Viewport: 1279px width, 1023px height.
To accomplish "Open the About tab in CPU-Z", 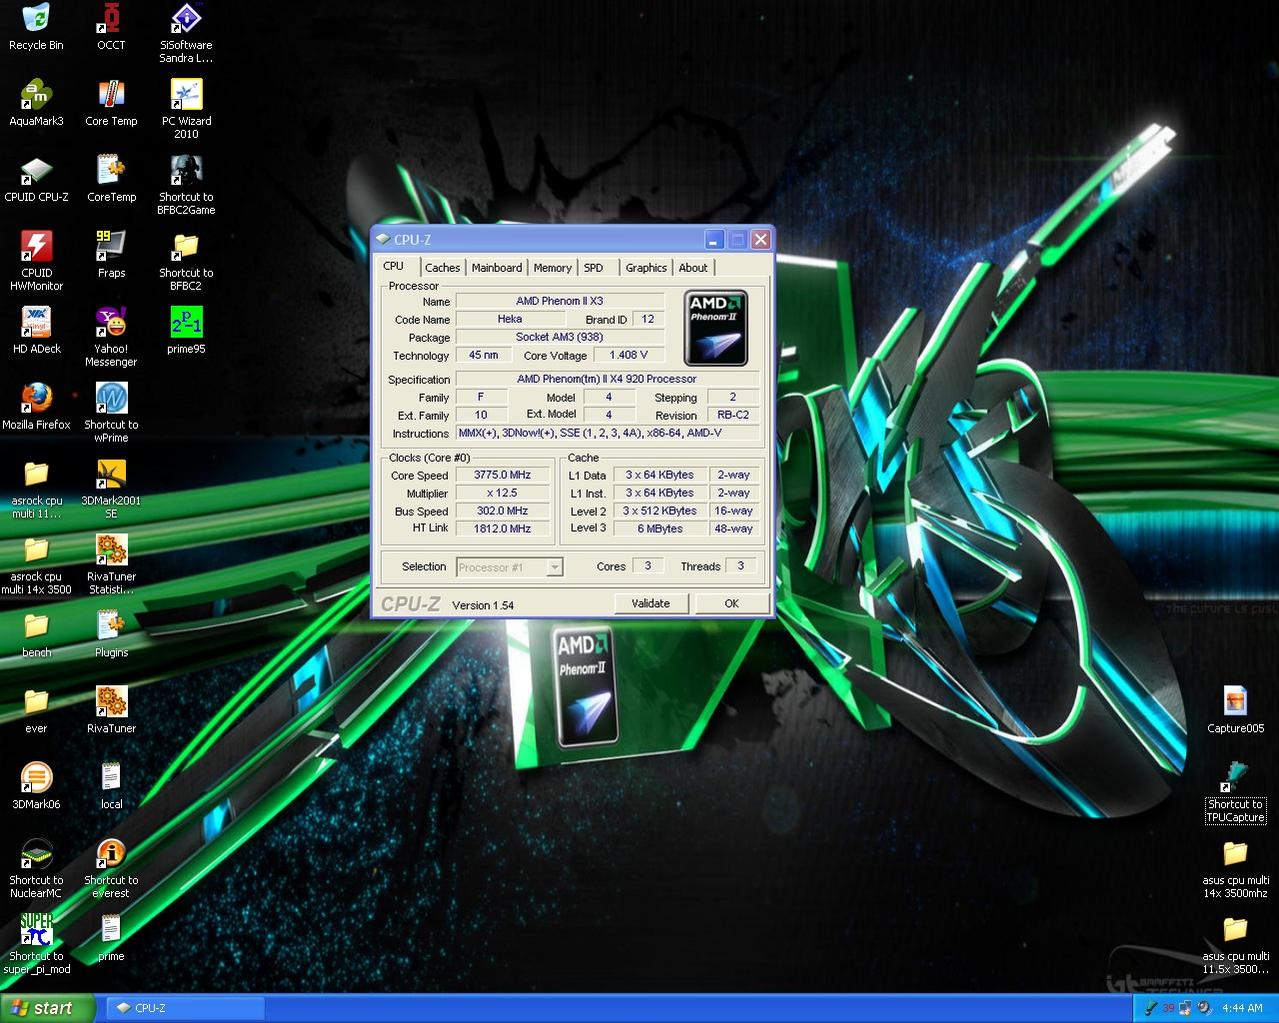I will pyautogui.click(x=693, y=268).
